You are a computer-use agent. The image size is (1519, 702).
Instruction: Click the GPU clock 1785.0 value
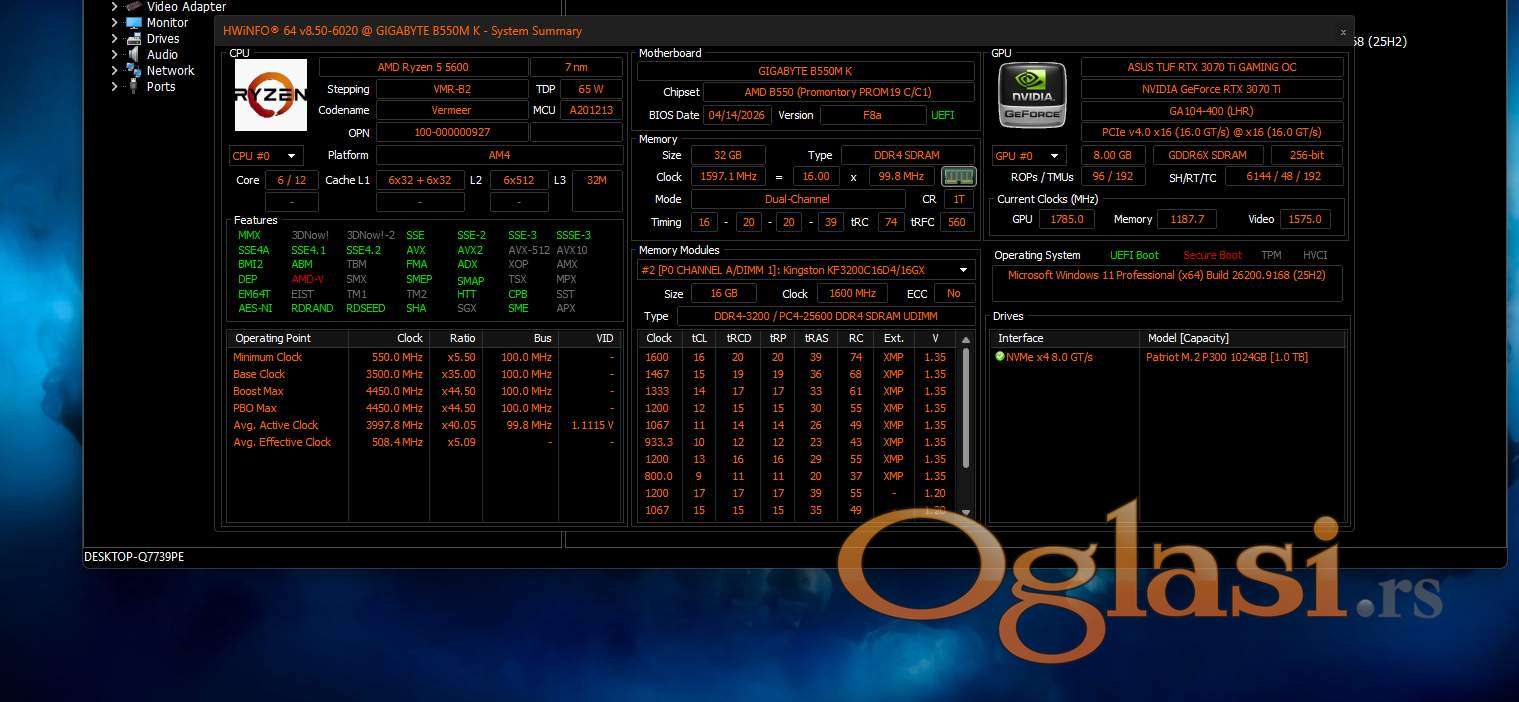tap(1066, 219)
